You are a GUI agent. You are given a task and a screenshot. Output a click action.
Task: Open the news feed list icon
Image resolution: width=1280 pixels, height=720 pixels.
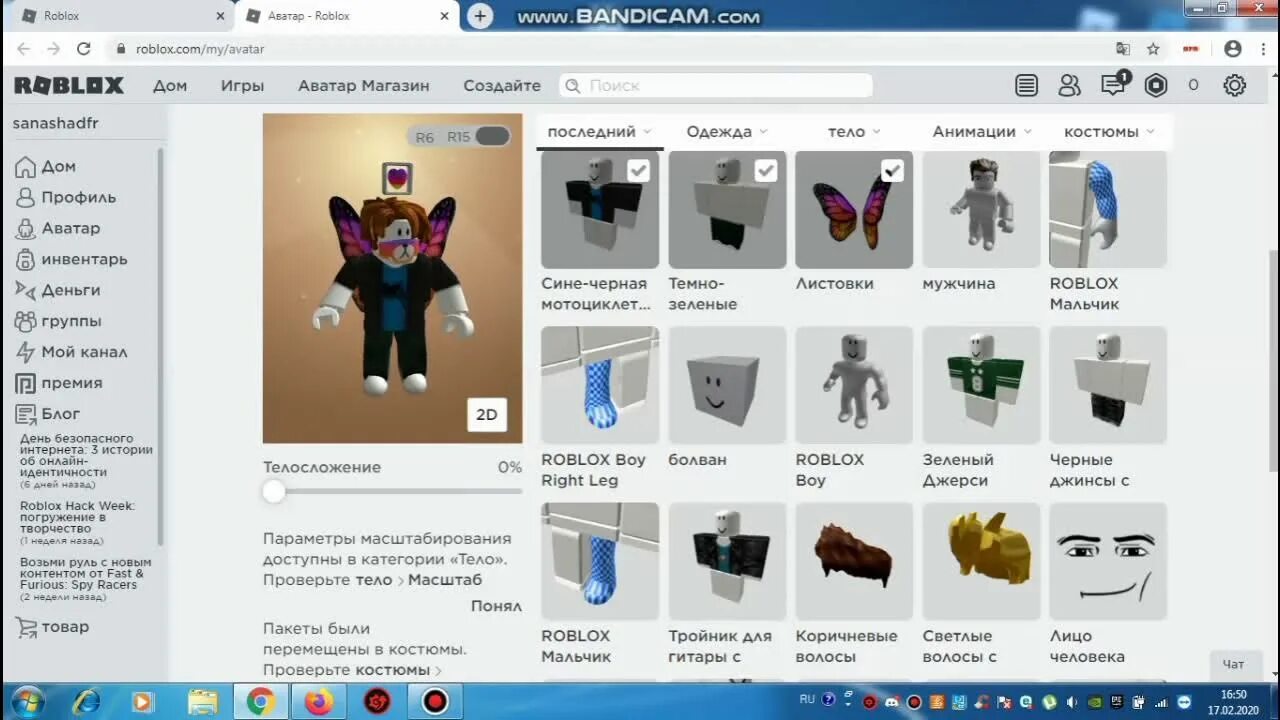coord(1026,86)
